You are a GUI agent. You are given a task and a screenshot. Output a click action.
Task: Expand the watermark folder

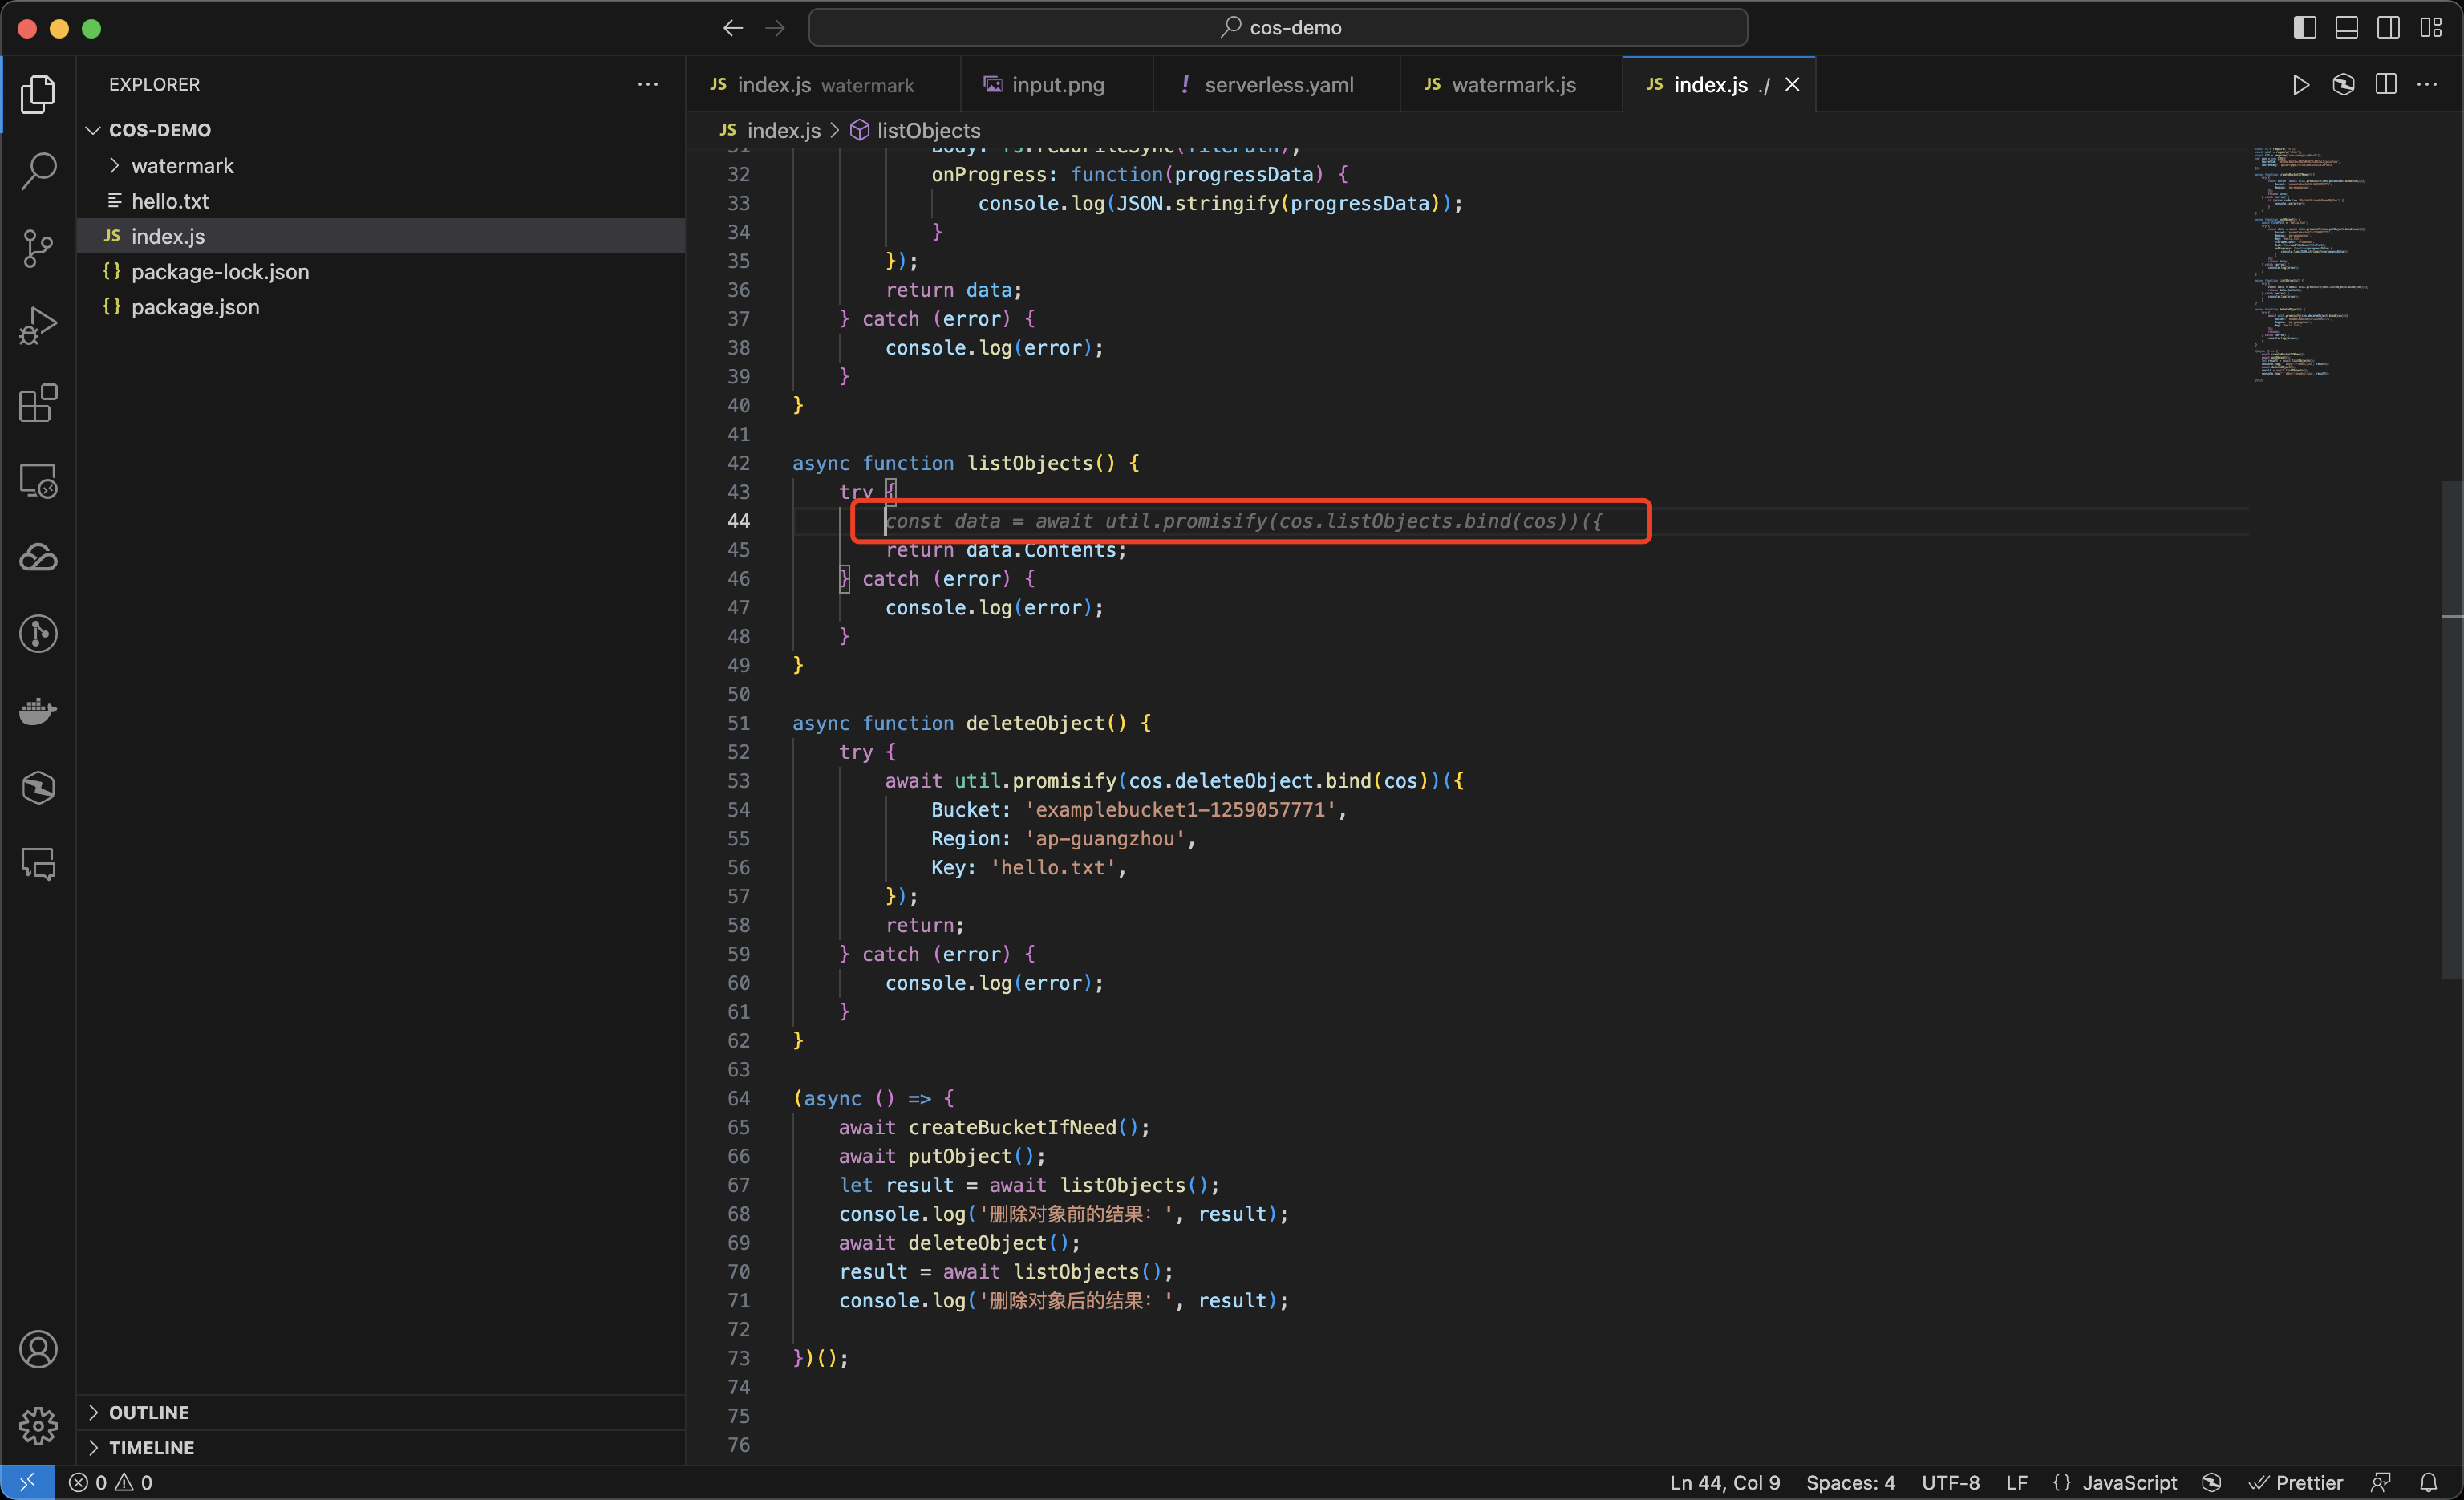tap(182, 166)
